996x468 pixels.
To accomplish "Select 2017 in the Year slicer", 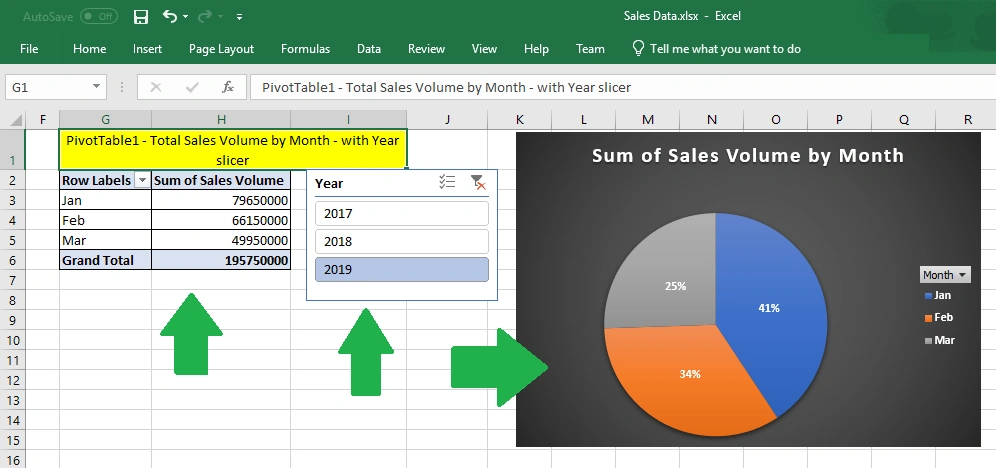I will [x=402, y=213].
